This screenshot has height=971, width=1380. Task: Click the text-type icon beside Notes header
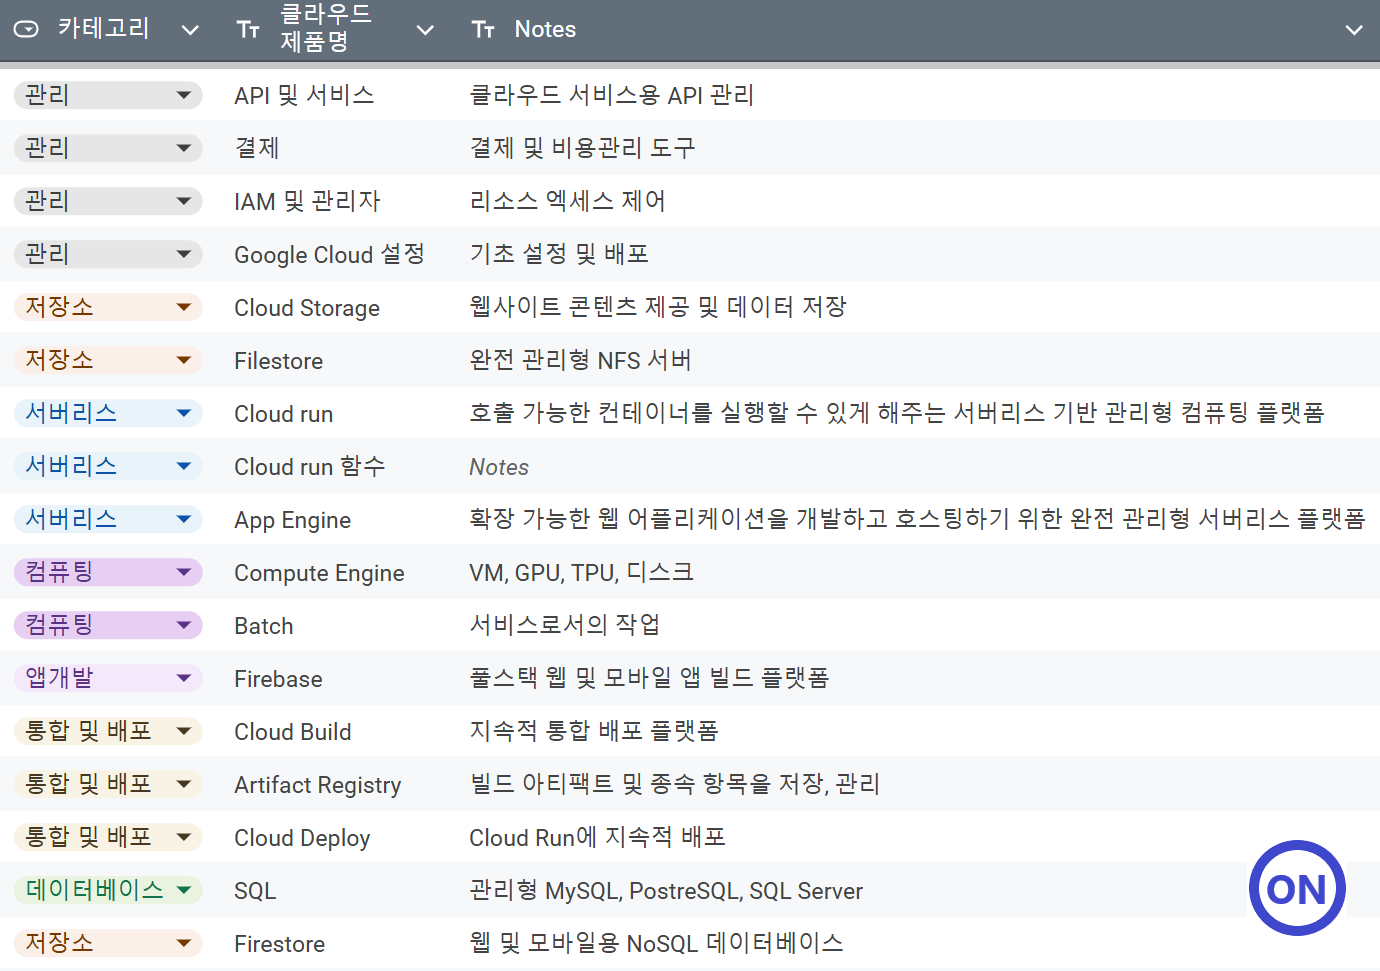(x=483, y=29)
